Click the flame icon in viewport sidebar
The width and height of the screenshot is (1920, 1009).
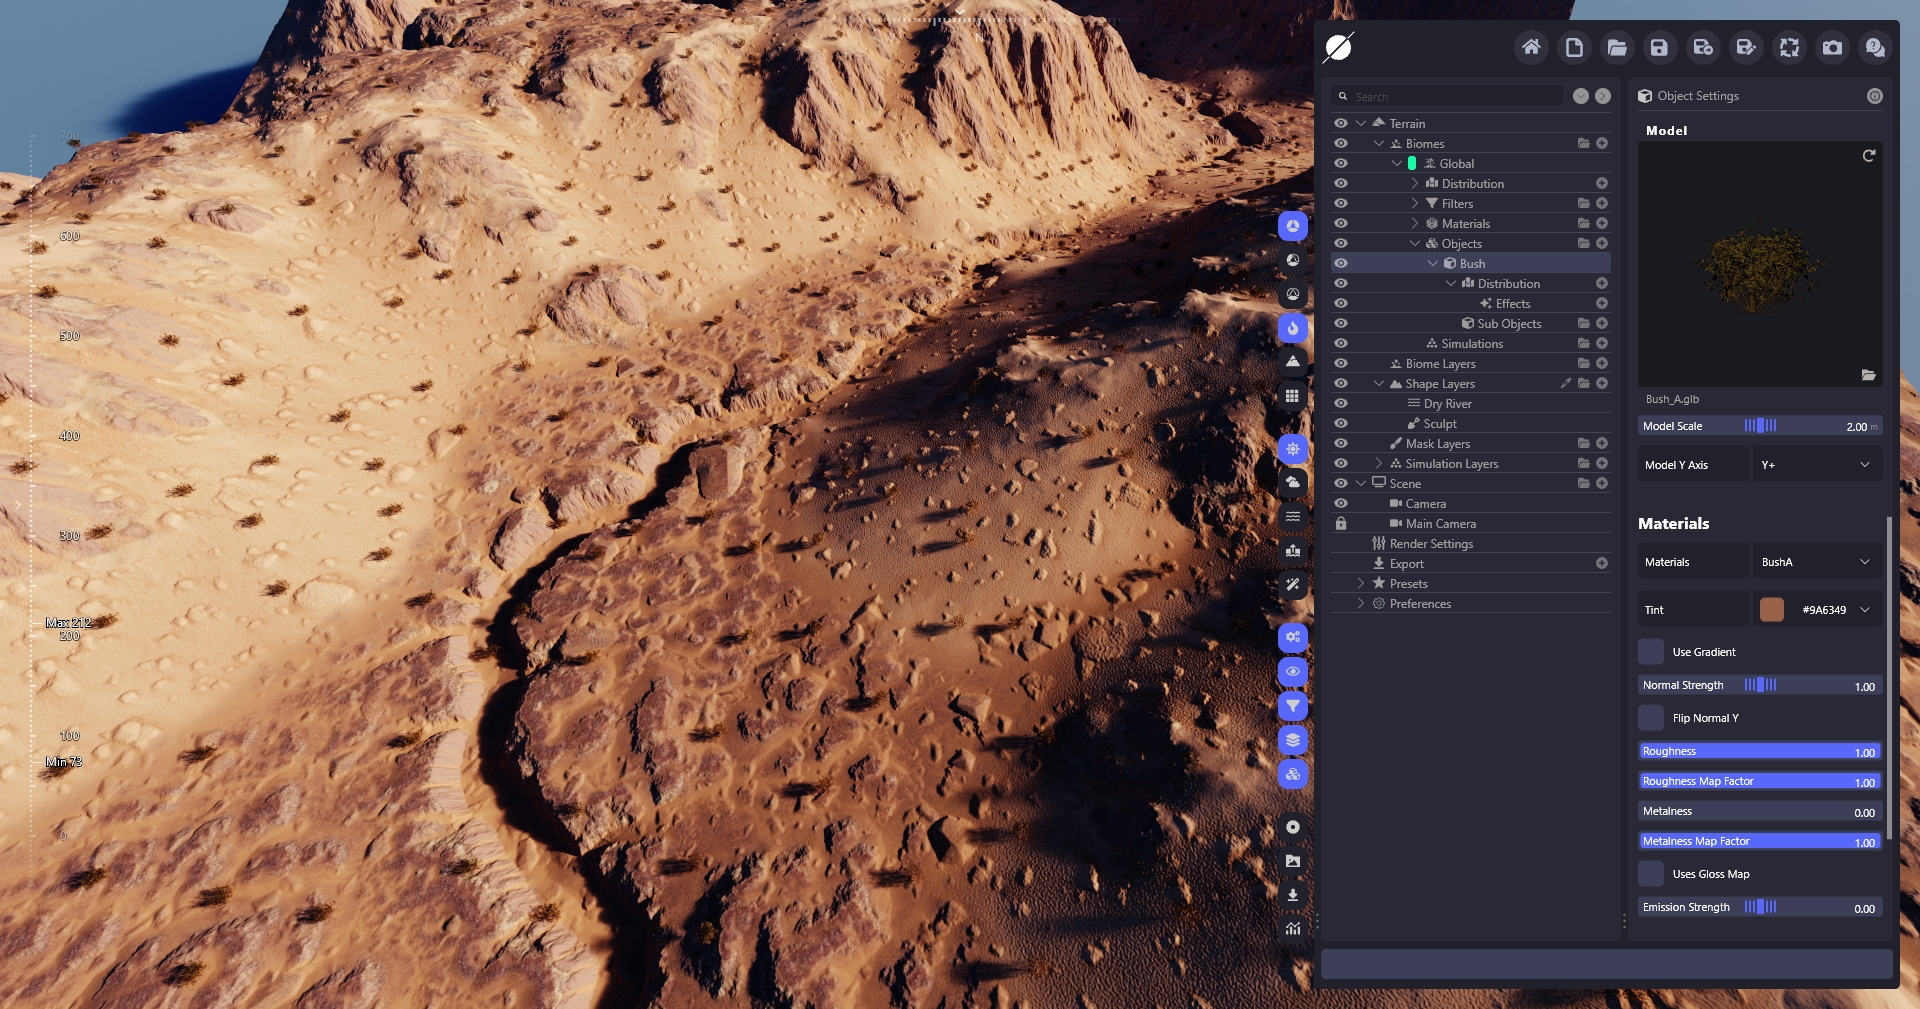[x=1293, y=328]
